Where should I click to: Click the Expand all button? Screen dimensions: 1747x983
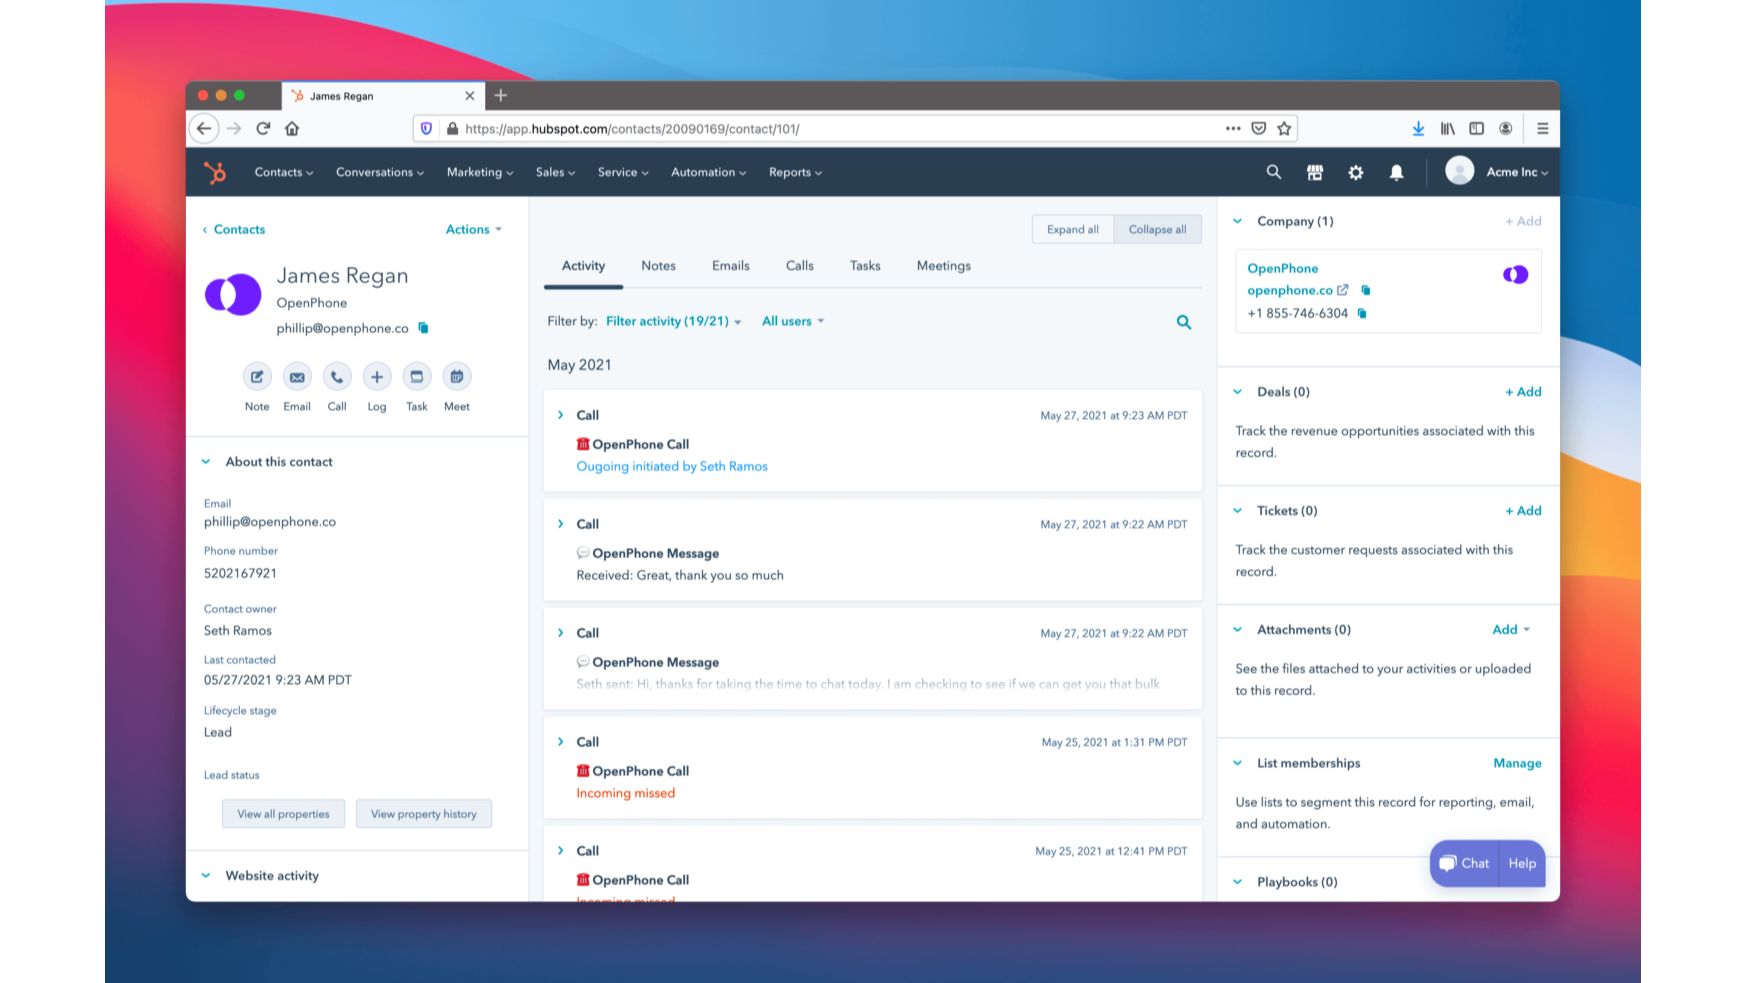click(1072, 229)
